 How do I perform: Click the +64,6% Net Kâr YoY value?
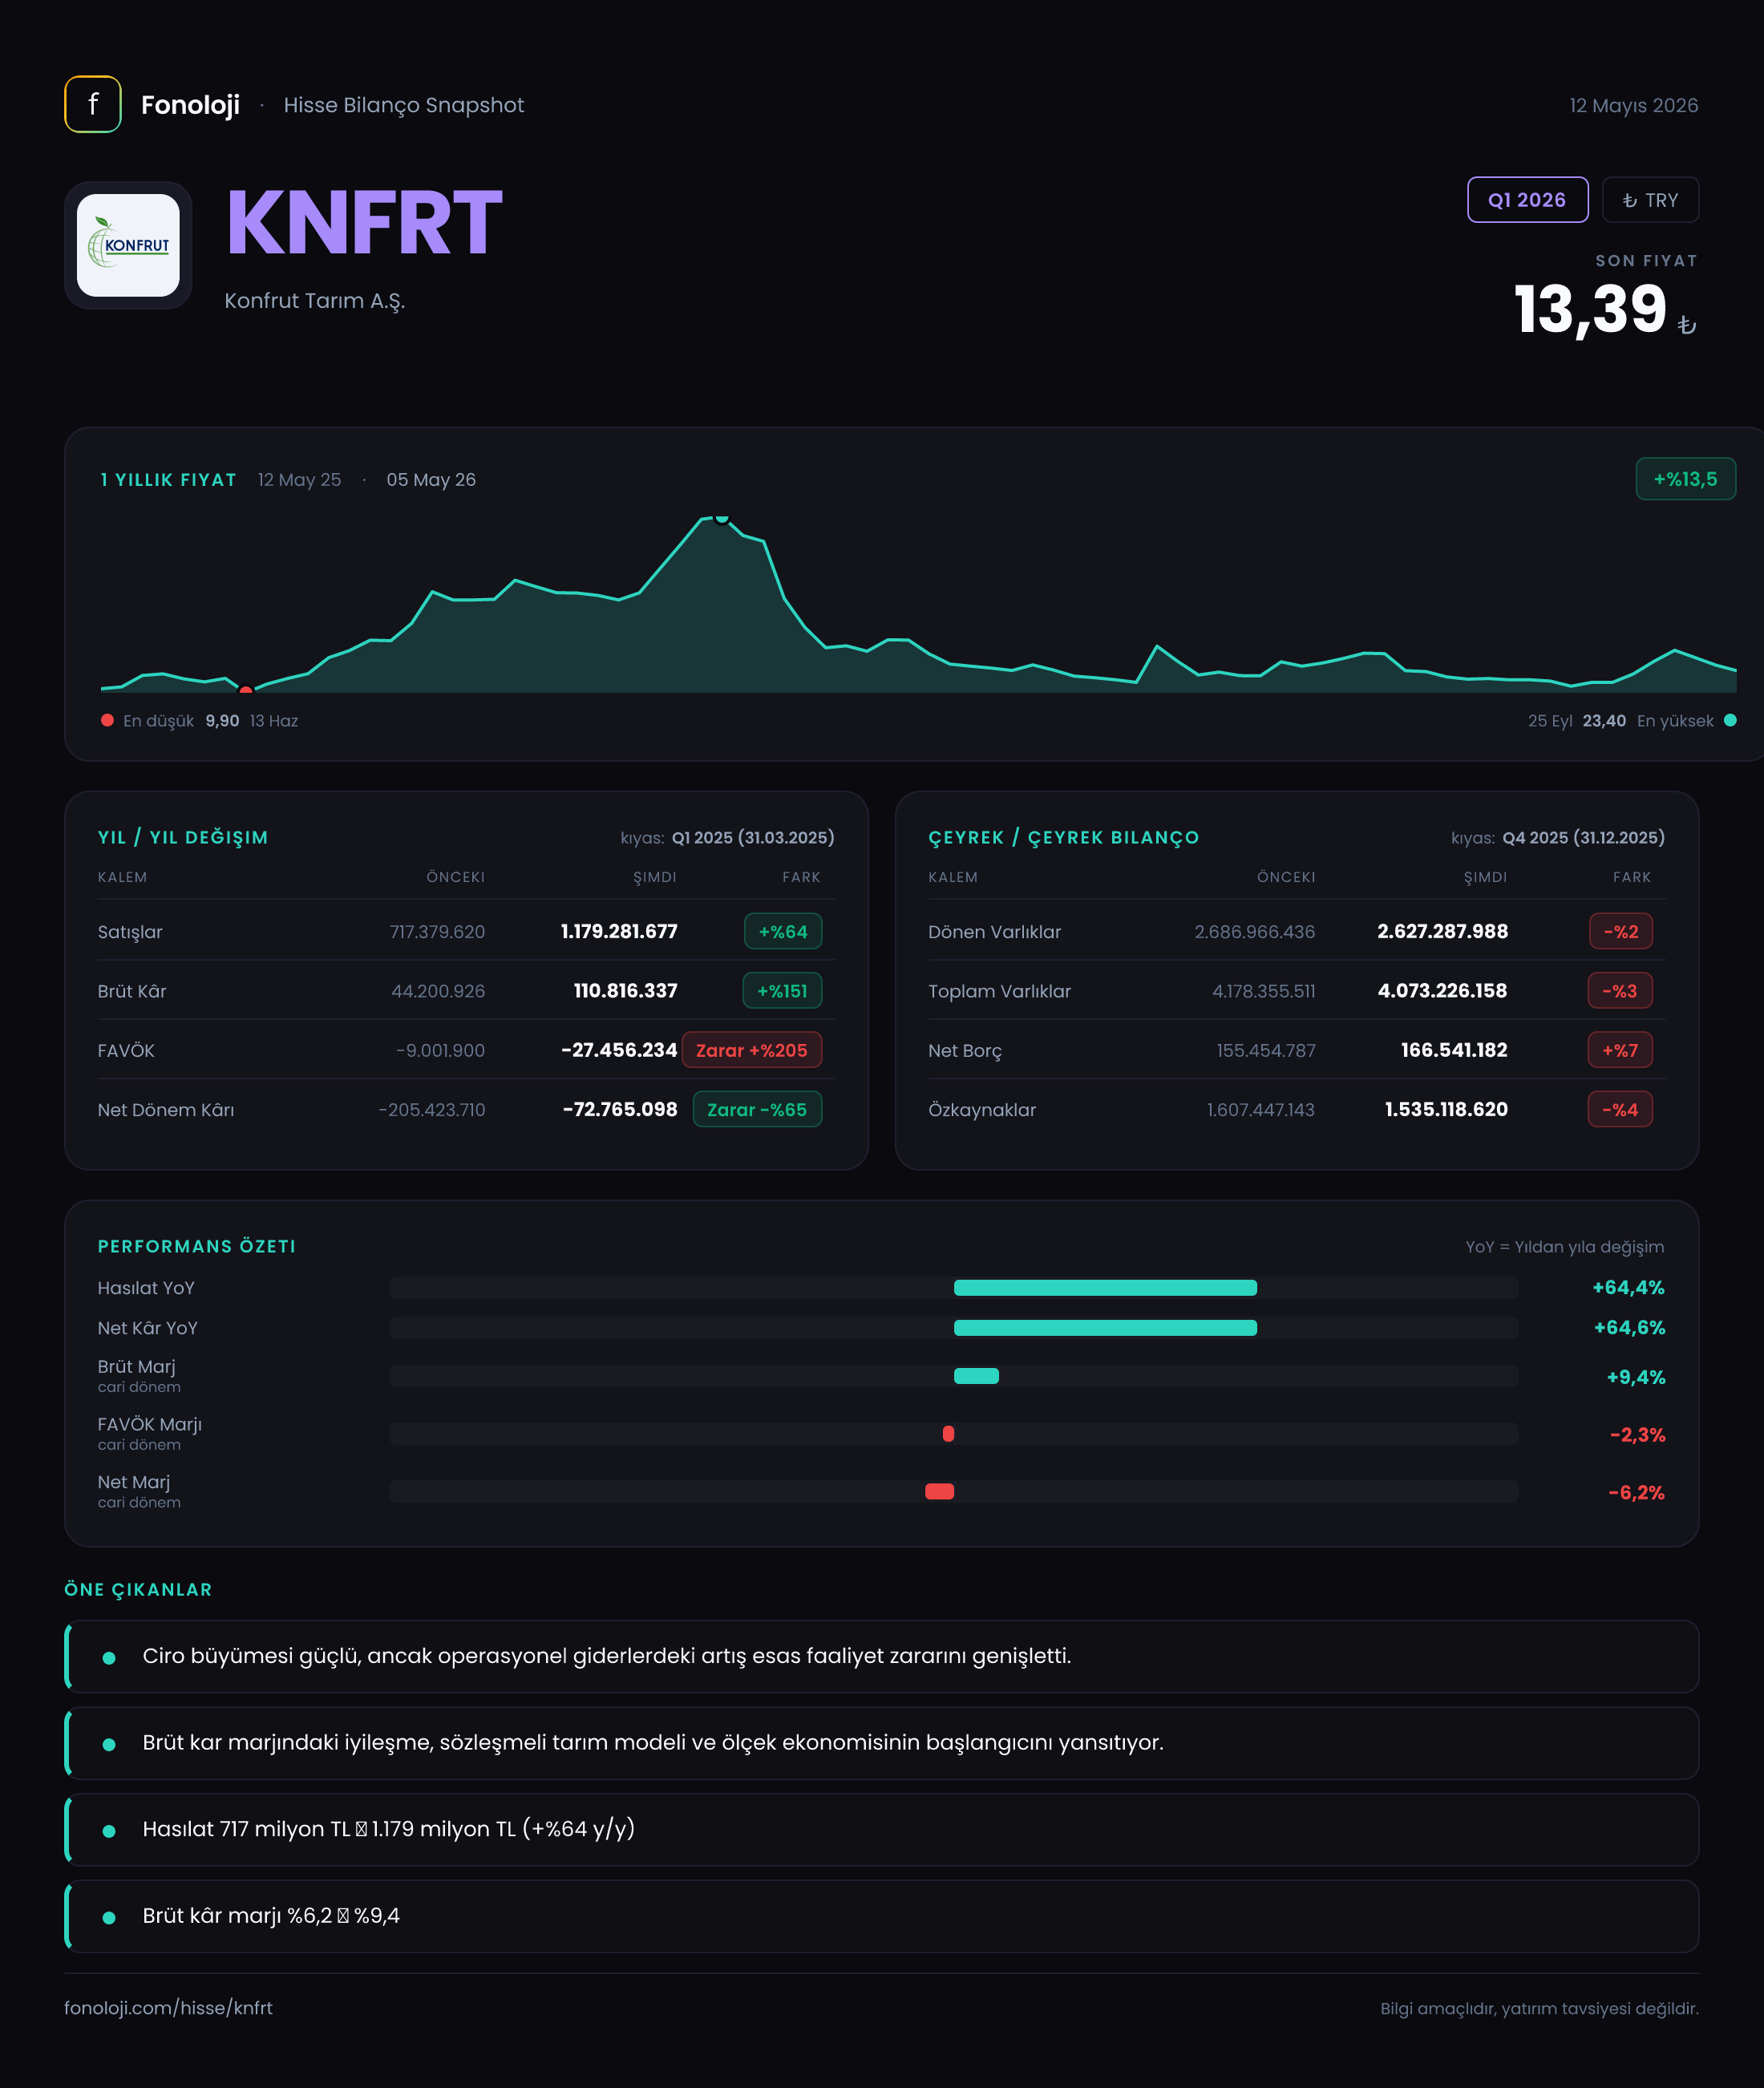click(1629, 1328)
